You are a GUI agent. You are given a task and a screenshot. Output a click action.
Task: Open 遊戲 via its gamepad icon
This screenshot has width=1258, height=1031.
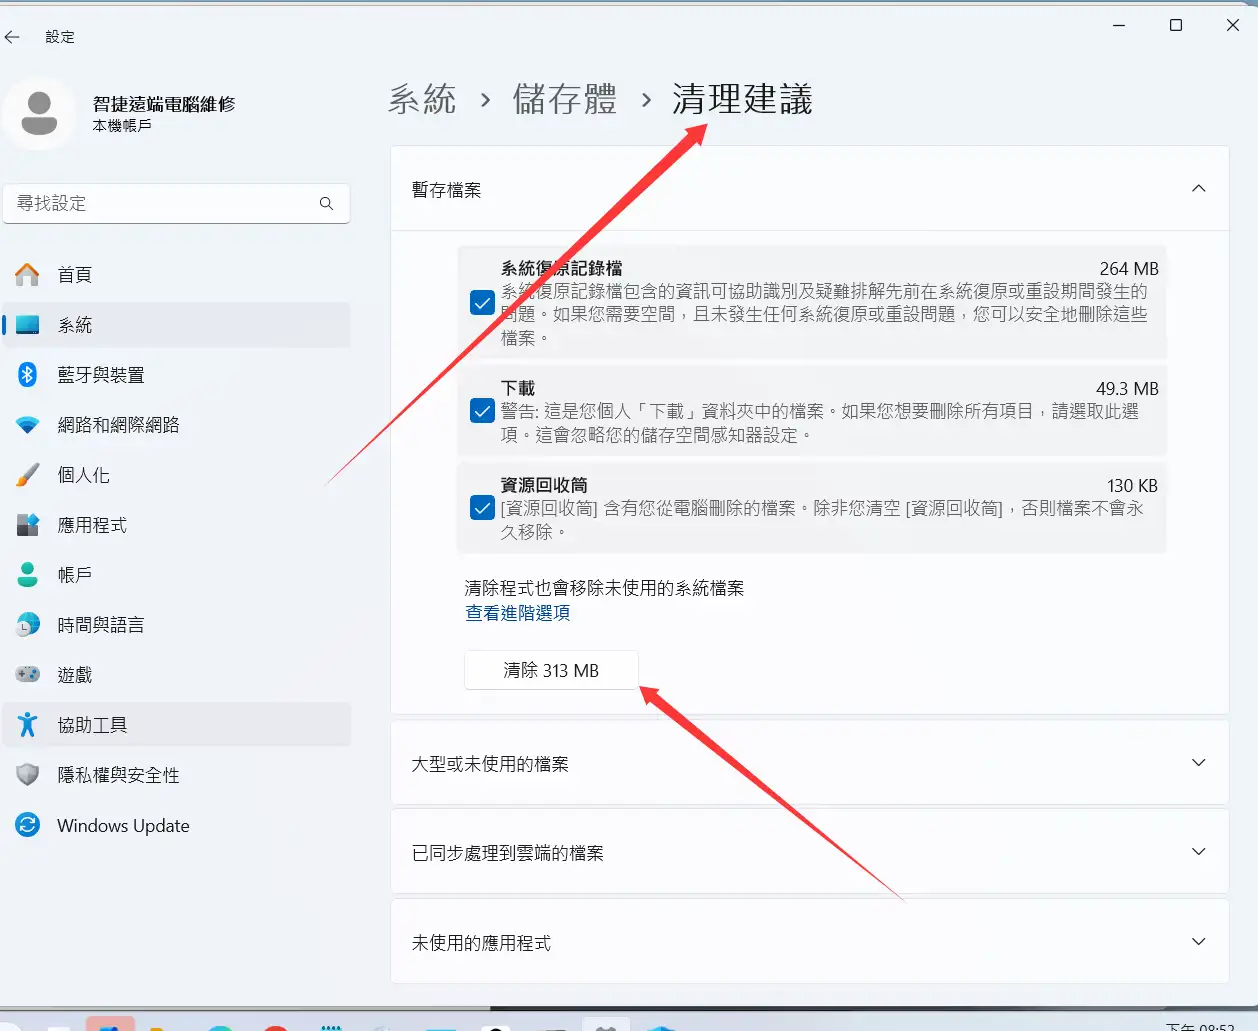tap(28, 675)
